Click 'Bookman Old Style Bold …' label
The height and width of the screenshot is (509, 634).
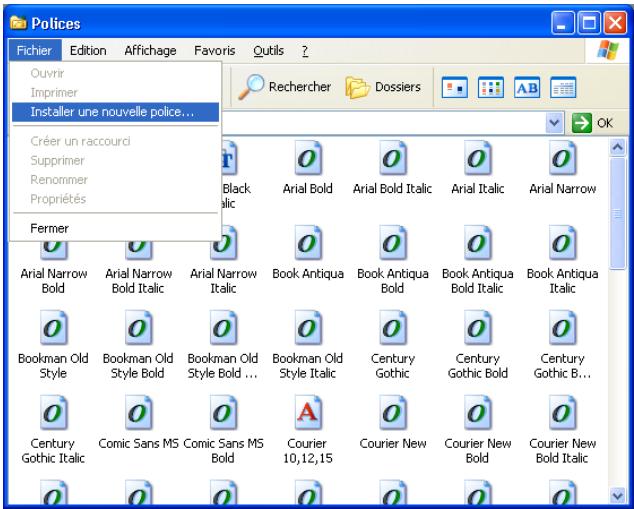pos(223,366)
